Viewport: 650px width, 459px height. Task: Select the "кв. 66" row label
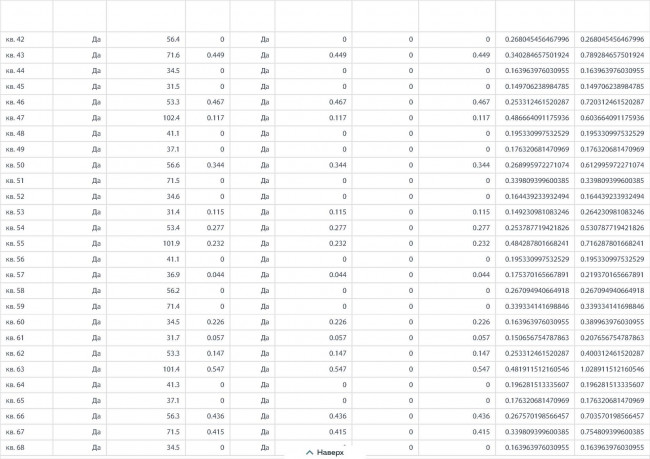click(15, 416)
